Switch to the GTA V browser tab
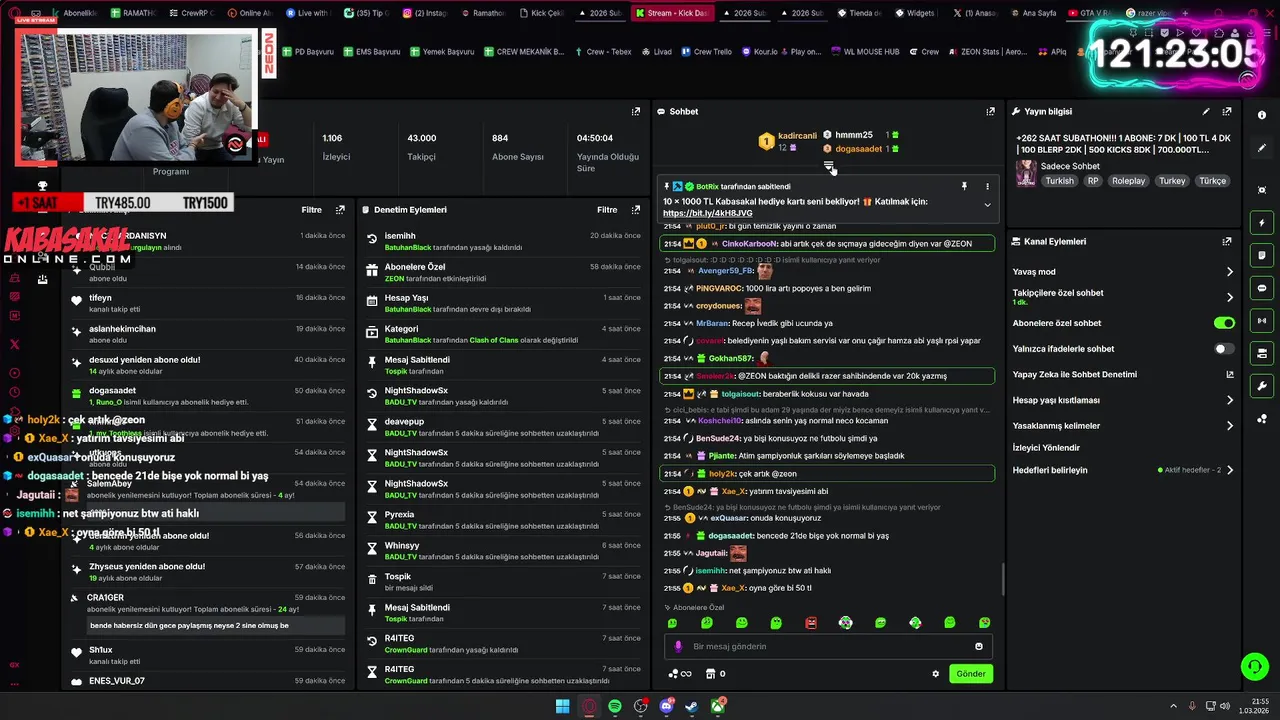This screenshot has width=1280, height=720. [1090, 13]
